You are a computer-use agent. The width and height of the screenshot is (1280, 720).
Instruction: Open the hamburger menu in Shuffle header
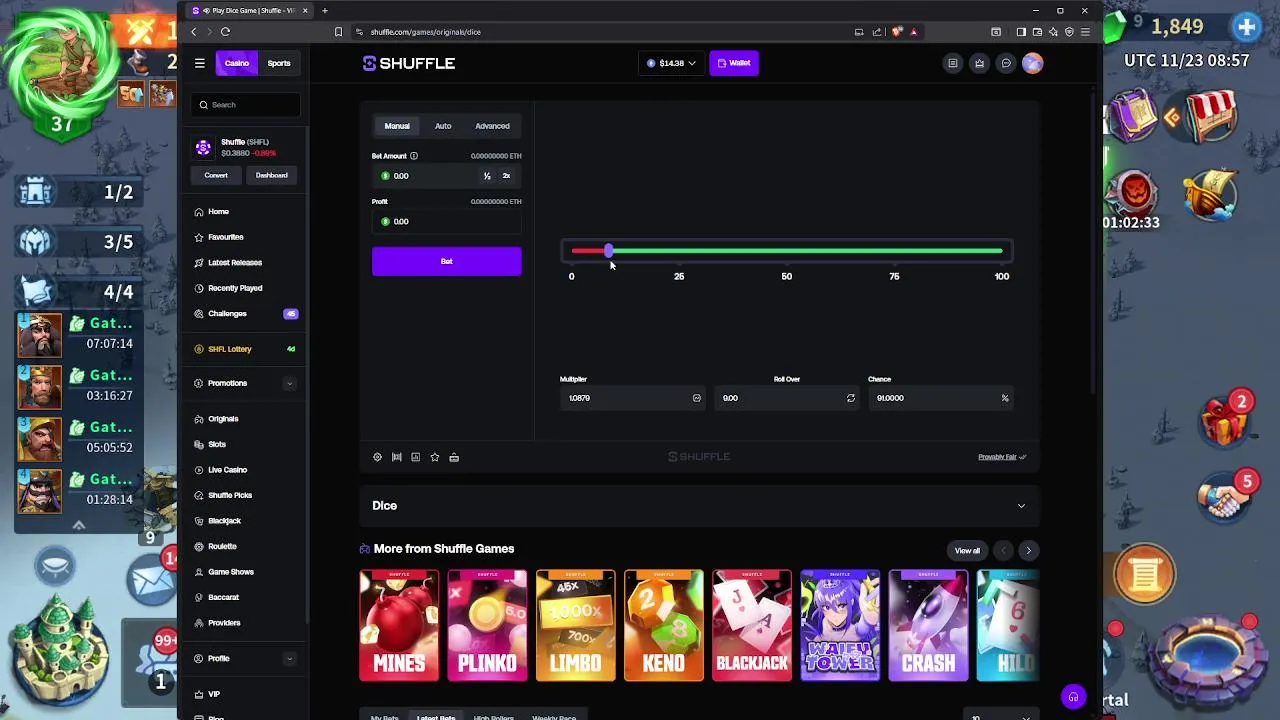(x=199, y=63)
